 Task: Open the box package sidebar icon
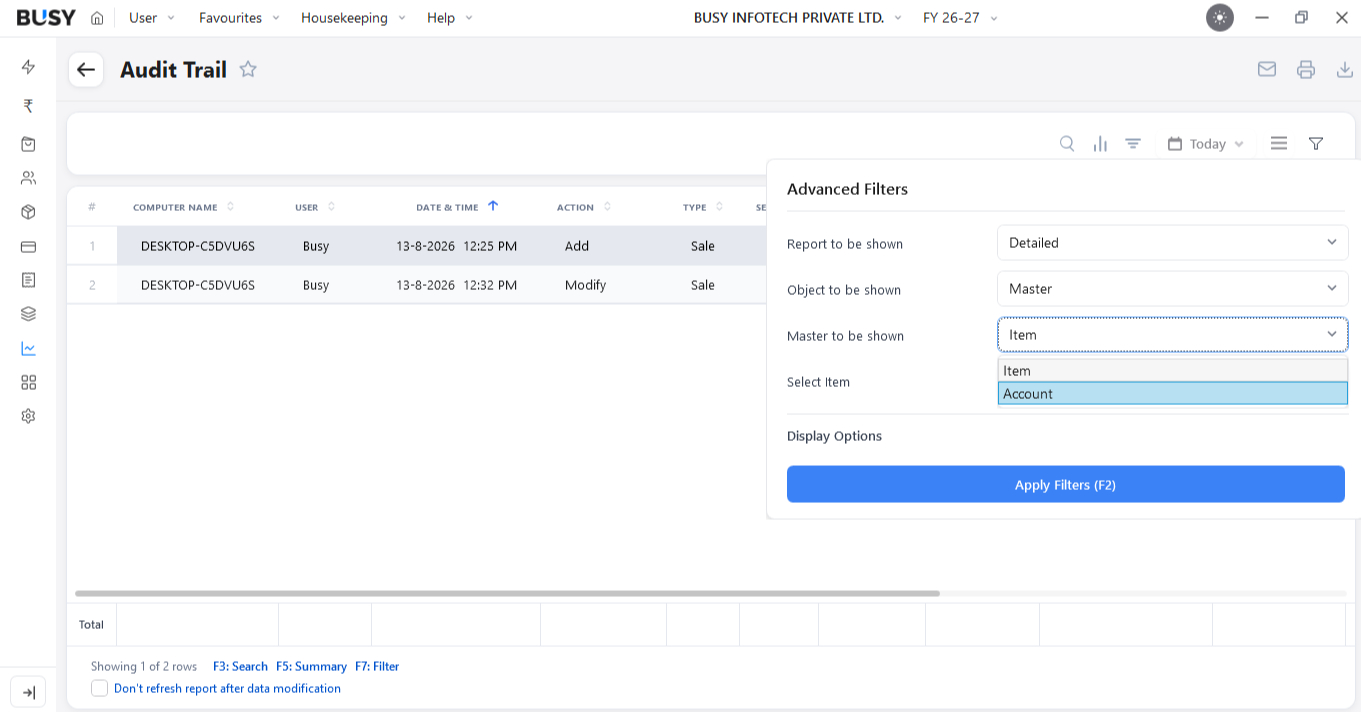pos(28,212)
